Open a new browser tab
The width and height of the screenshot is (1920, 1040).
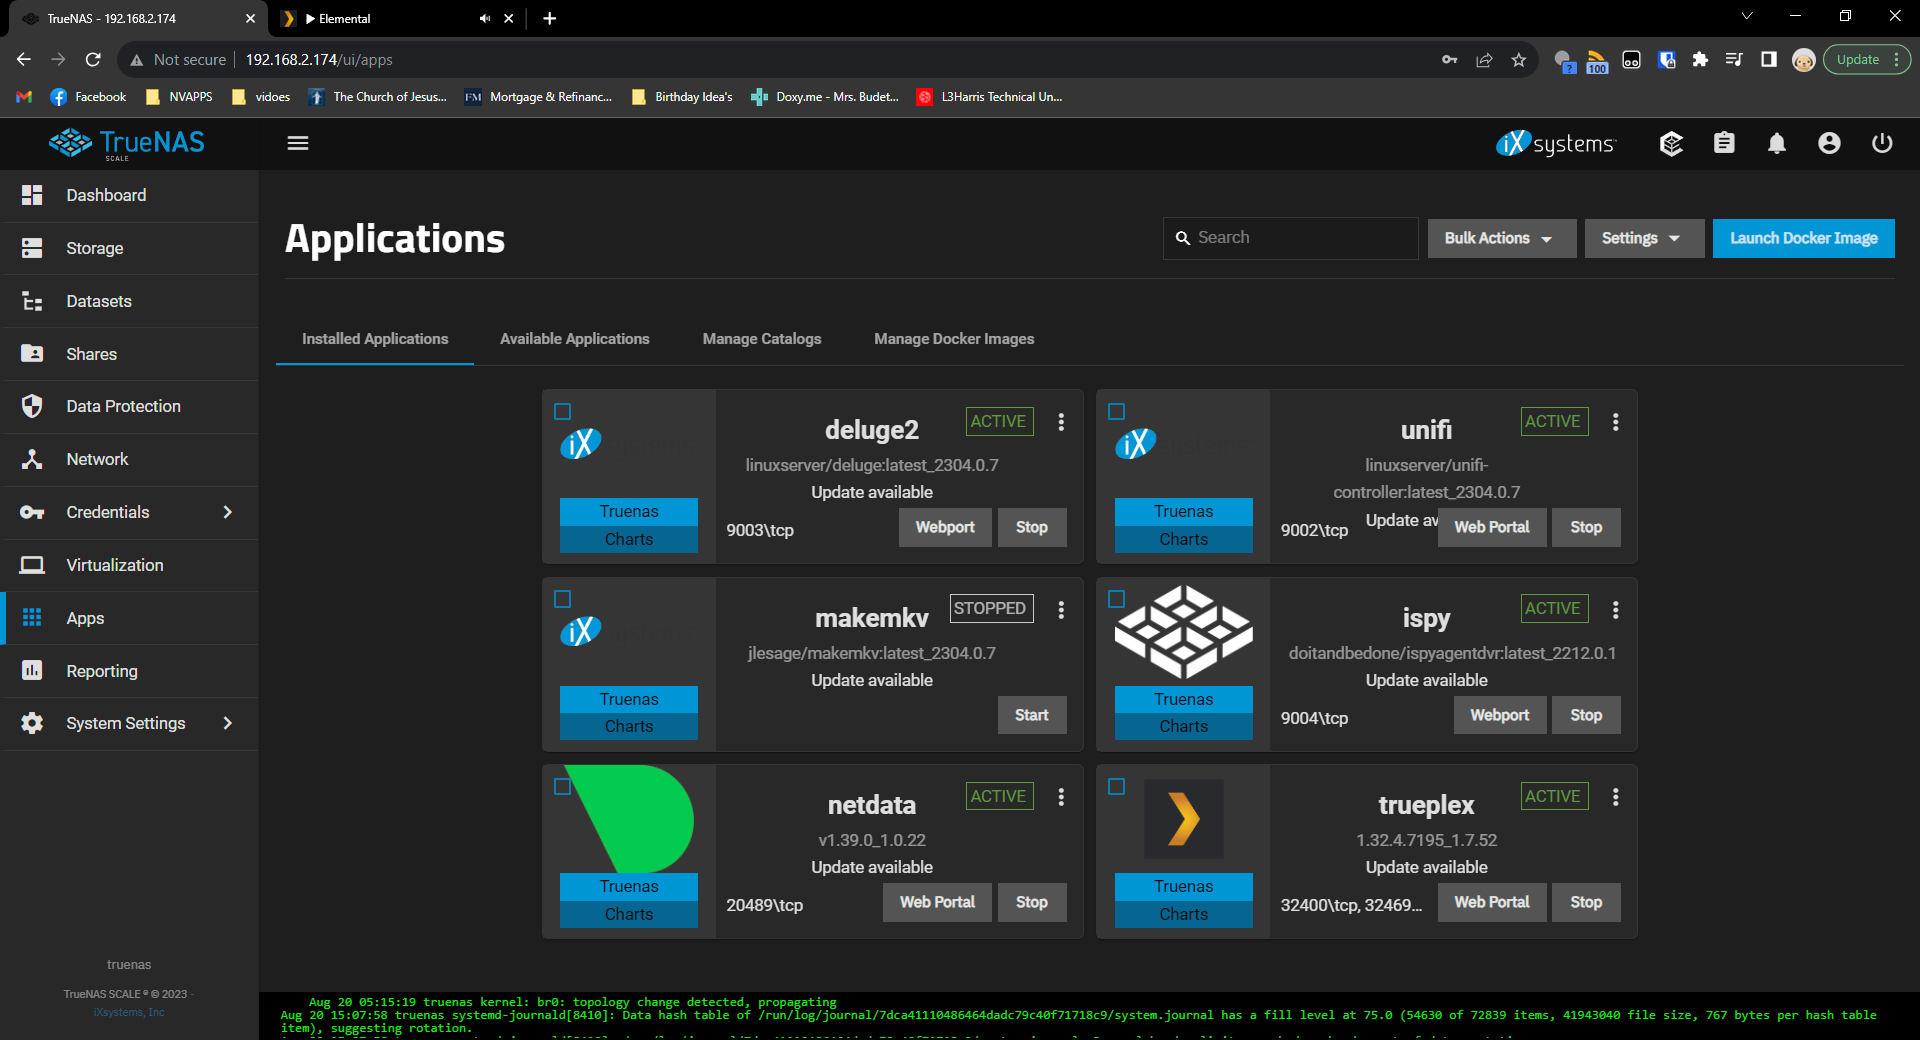point(549,18)
